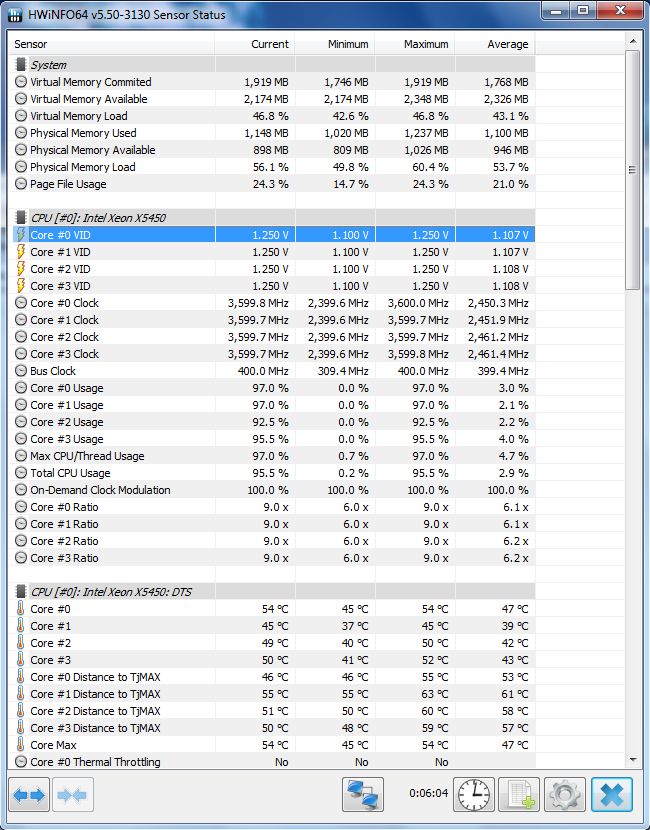Viewport: 650px width, 830px height.
Task: Select the Core #0 Clock row
Action: 272,303
